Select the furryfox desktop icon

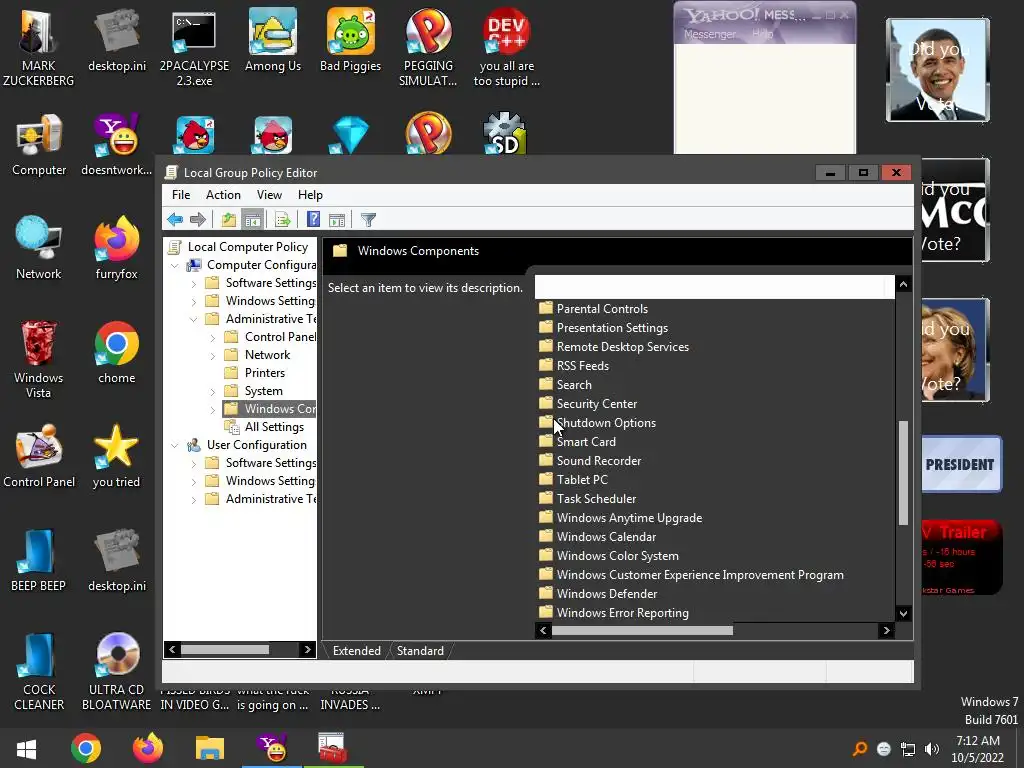coord(117,248)
